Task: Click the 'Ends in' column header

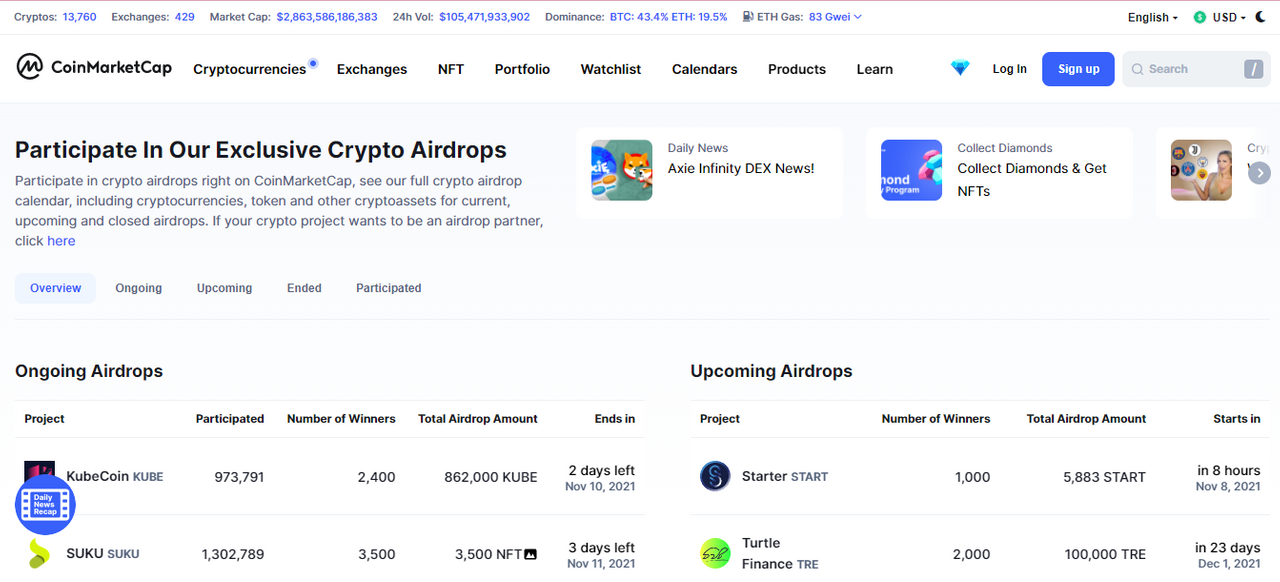Action: coord(615,419)
